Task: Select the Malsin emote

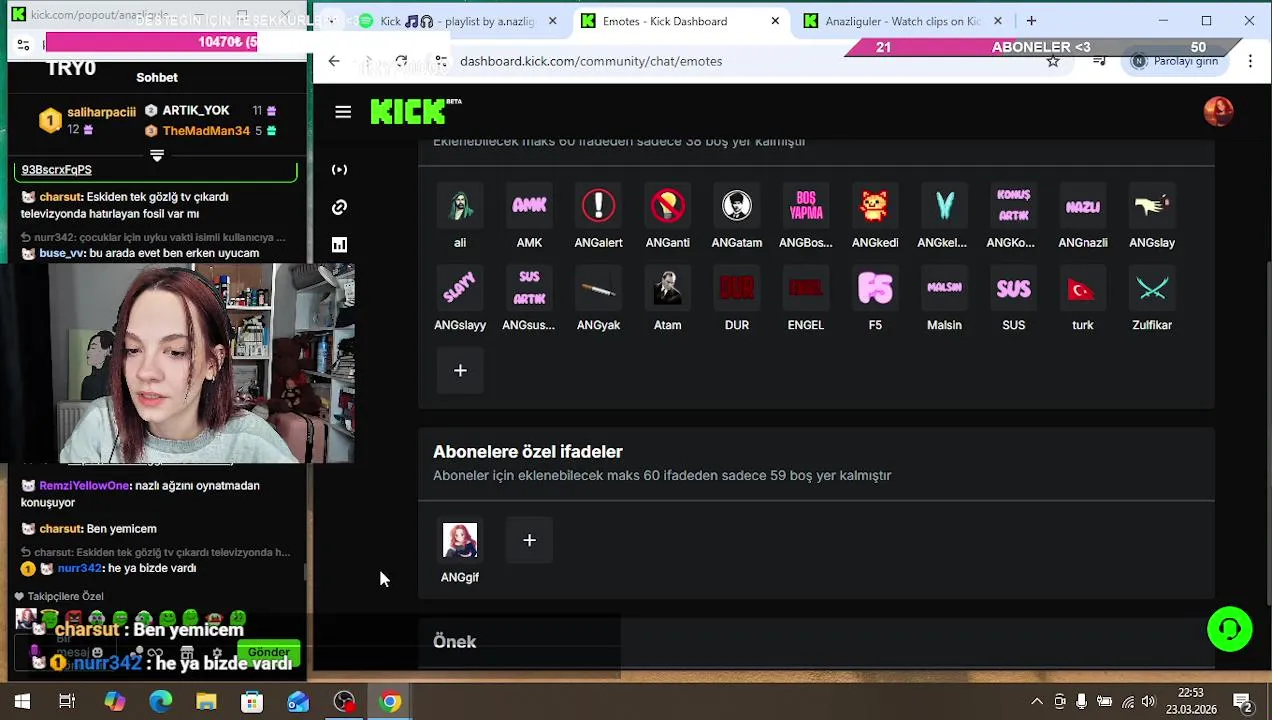Action: [944, 288]
